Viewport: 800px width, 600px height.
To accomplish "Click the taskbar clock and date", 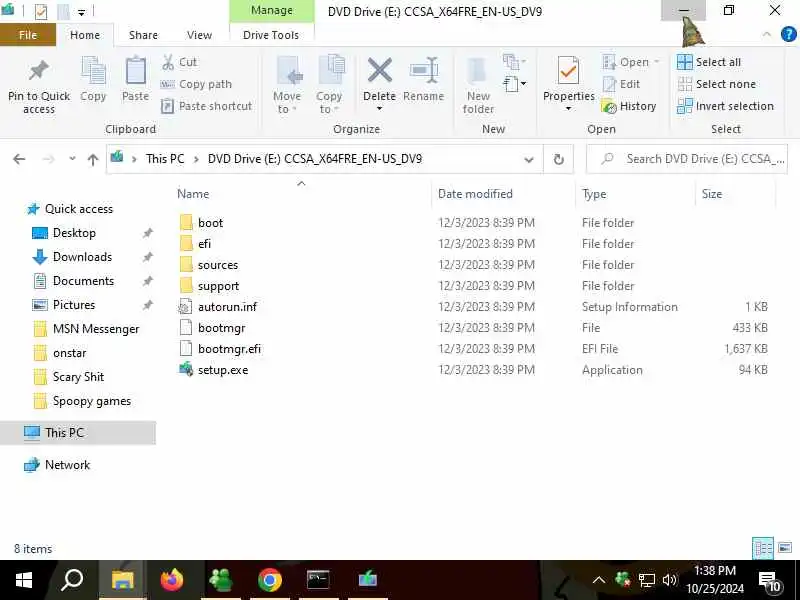I will pyautogui.click(x=715, y=580).
